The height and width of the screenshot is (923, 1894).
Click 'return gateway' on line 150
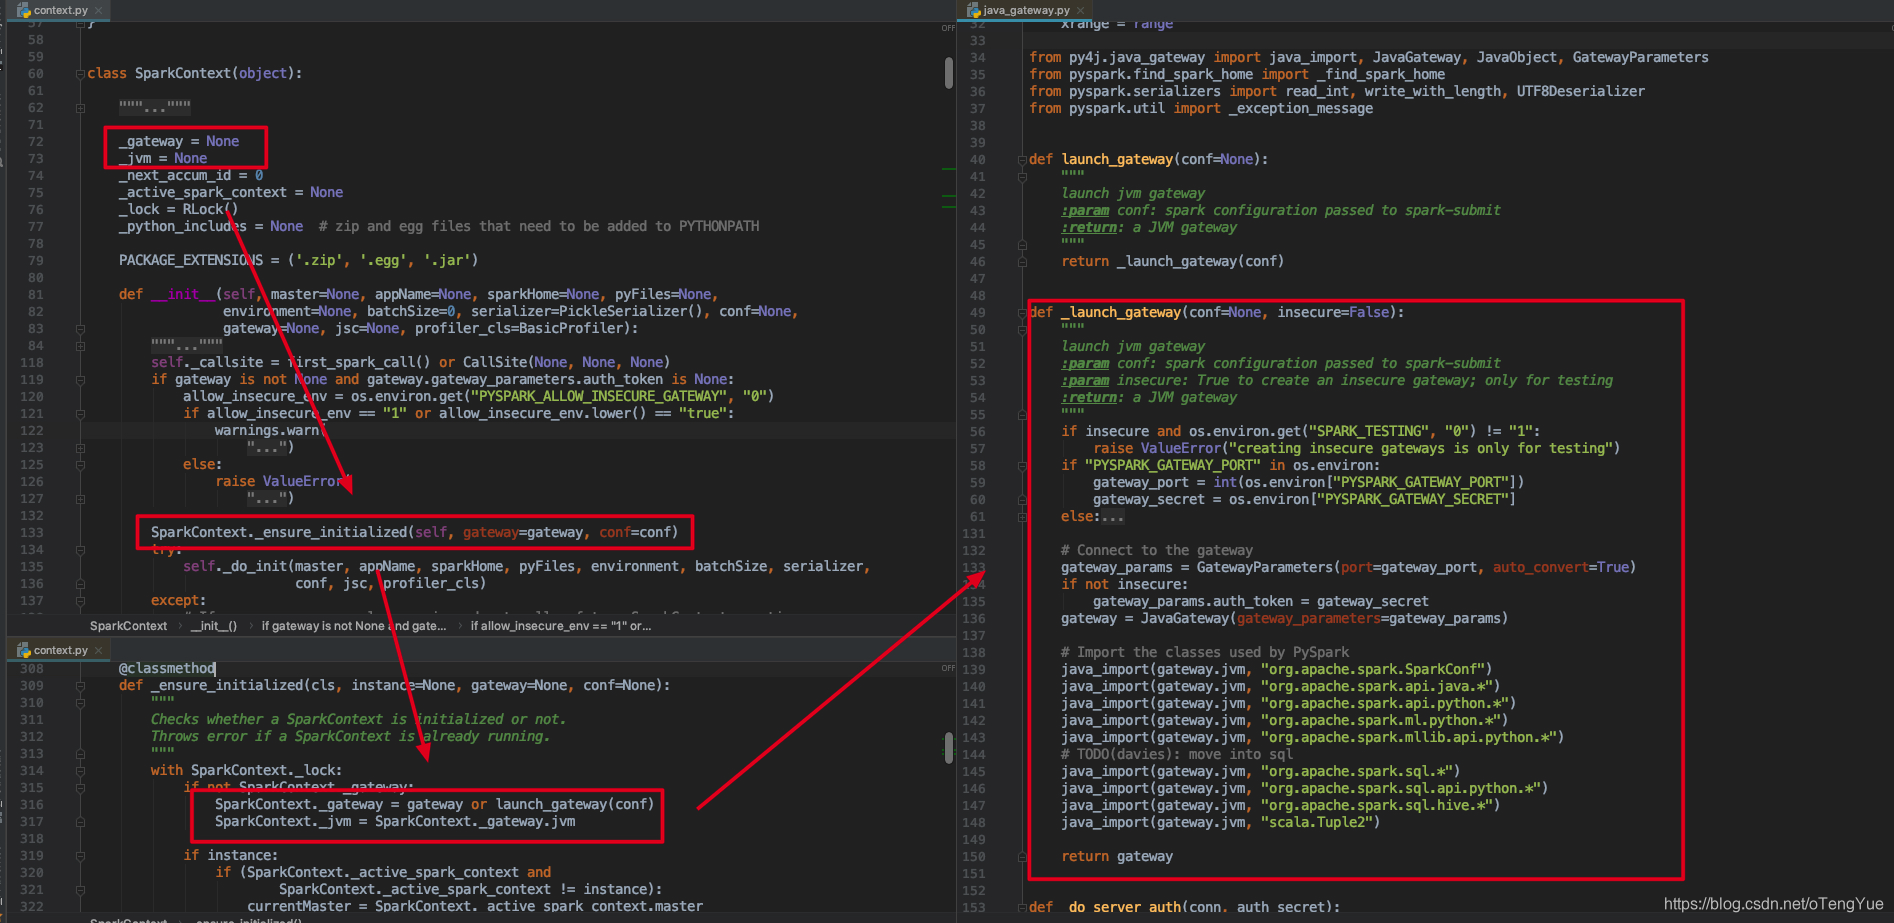point(1117,857)
